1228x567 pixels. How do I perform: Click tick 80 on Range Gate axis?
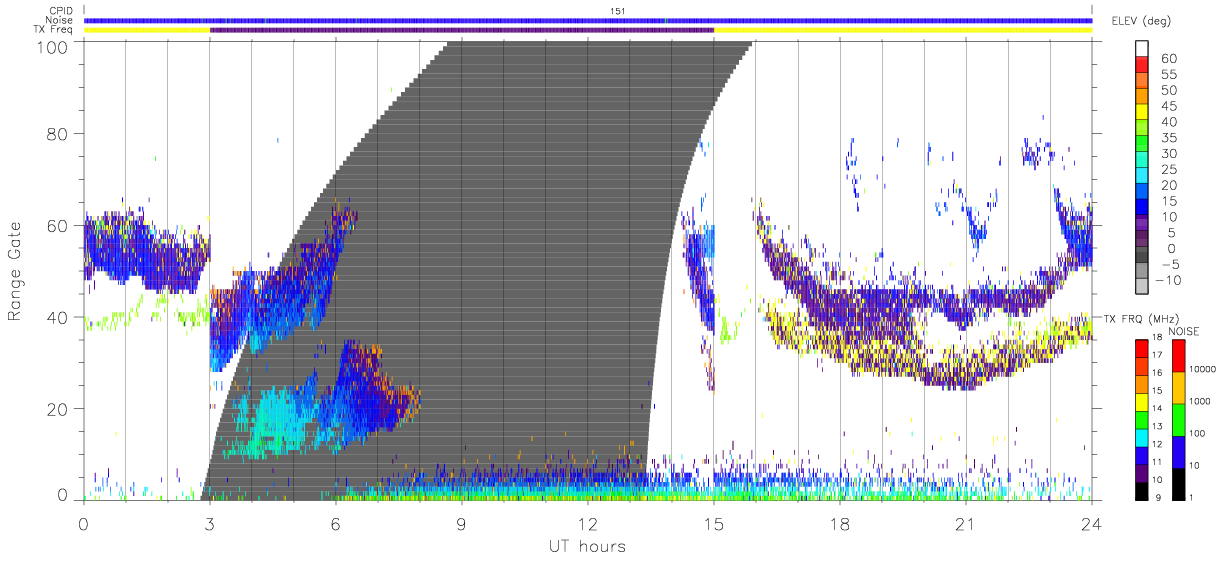(58, 133)
